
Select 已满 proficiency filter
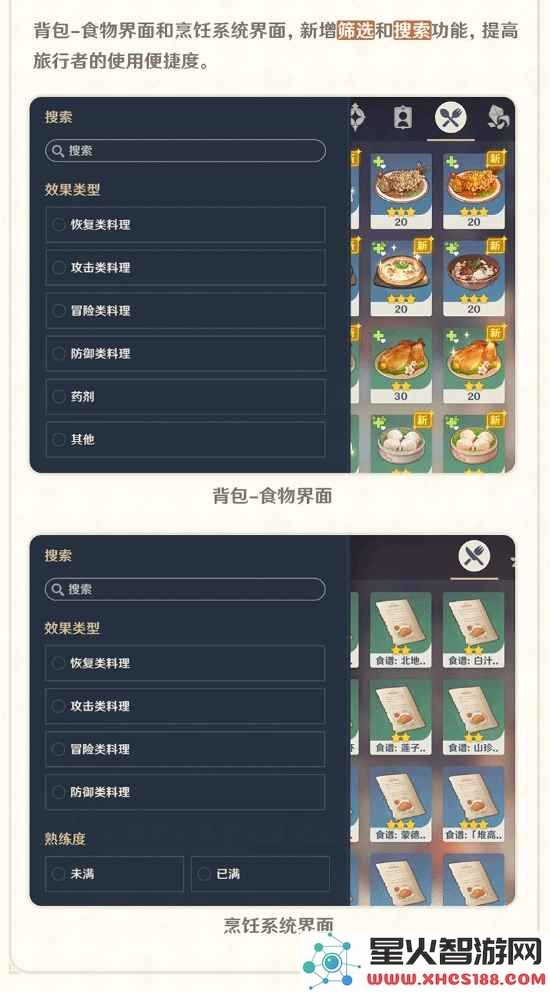(260, 874)
